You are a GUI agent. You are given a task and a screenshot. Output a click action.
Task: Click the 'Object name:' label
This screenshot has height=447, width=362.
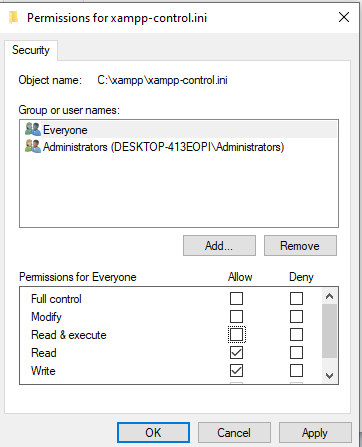50,80
